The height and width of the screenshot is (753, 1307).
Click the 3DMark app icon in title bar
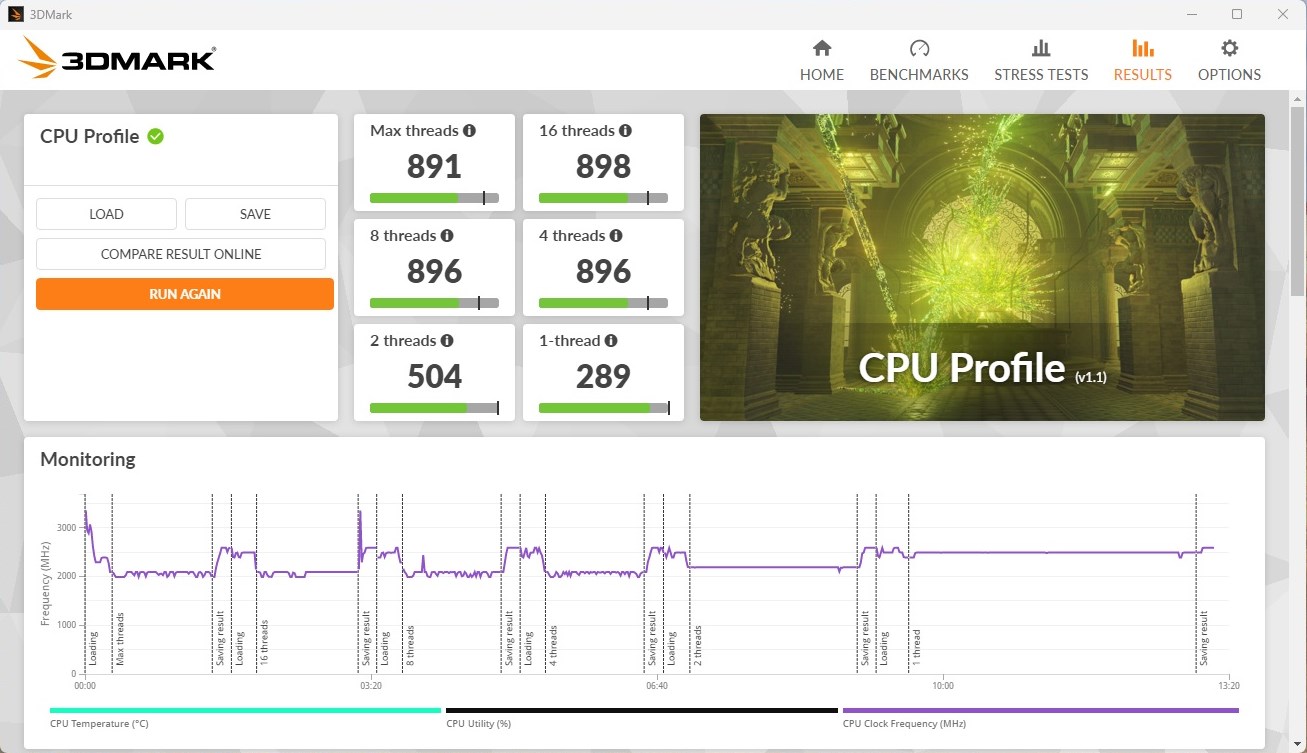(x=16, y=15)
